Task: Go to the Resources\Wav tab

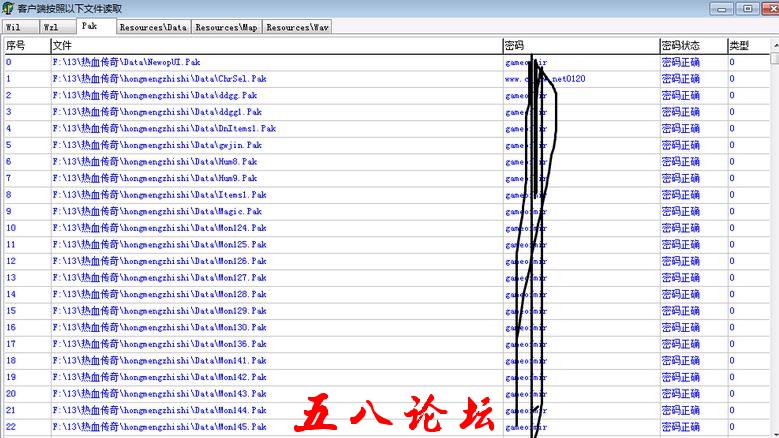Action: 298,28
